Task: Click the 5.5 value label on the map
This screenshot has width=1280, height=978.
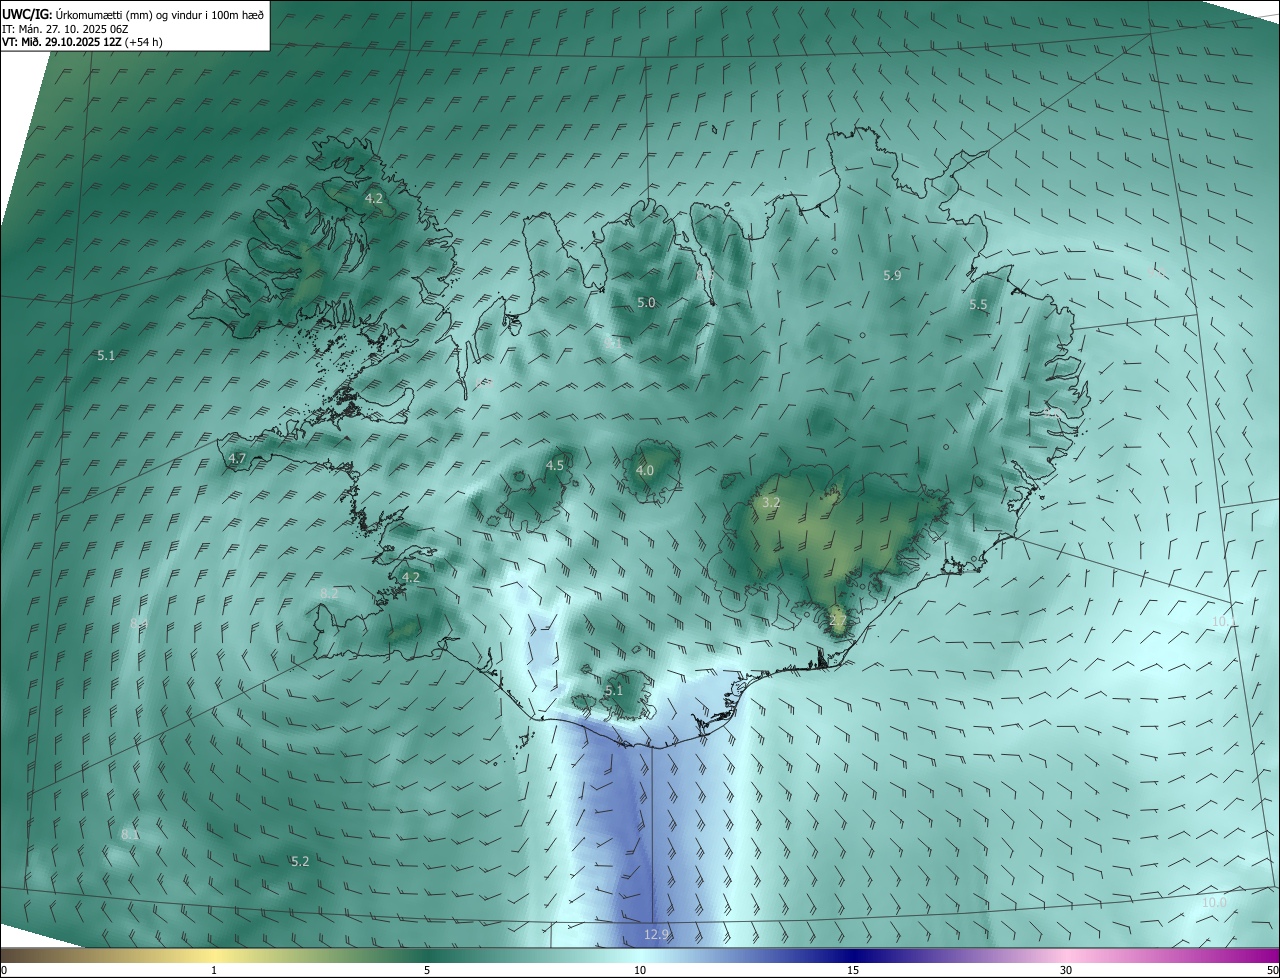Action: point(978,305)
